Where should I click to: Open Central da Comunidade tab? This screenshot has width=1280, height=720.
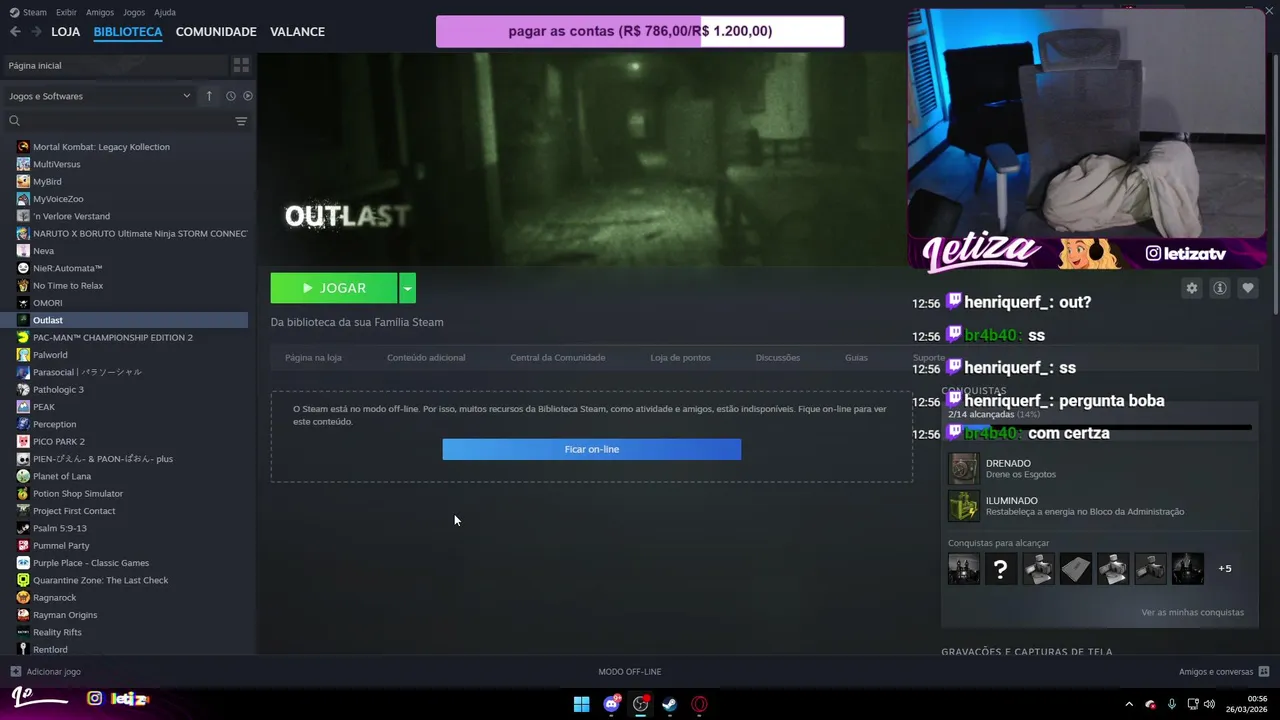[558, 357]
